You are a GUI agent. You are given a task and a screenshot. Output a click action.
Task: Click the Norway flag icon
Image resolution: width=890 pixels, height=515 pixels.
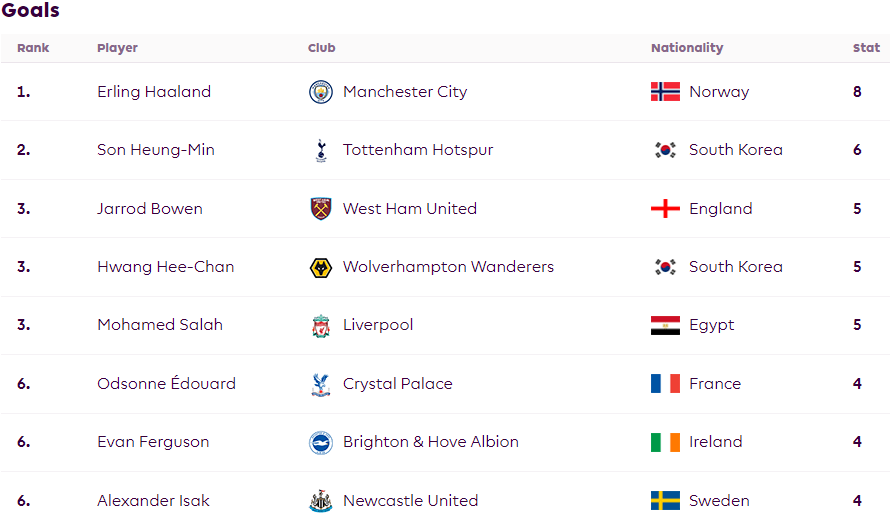(665, 91)
